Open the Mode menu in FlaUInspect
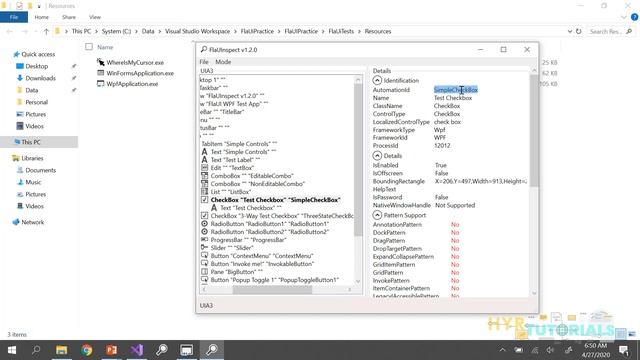The height and width of the screenshot is (360, 640). pos(223,62)
